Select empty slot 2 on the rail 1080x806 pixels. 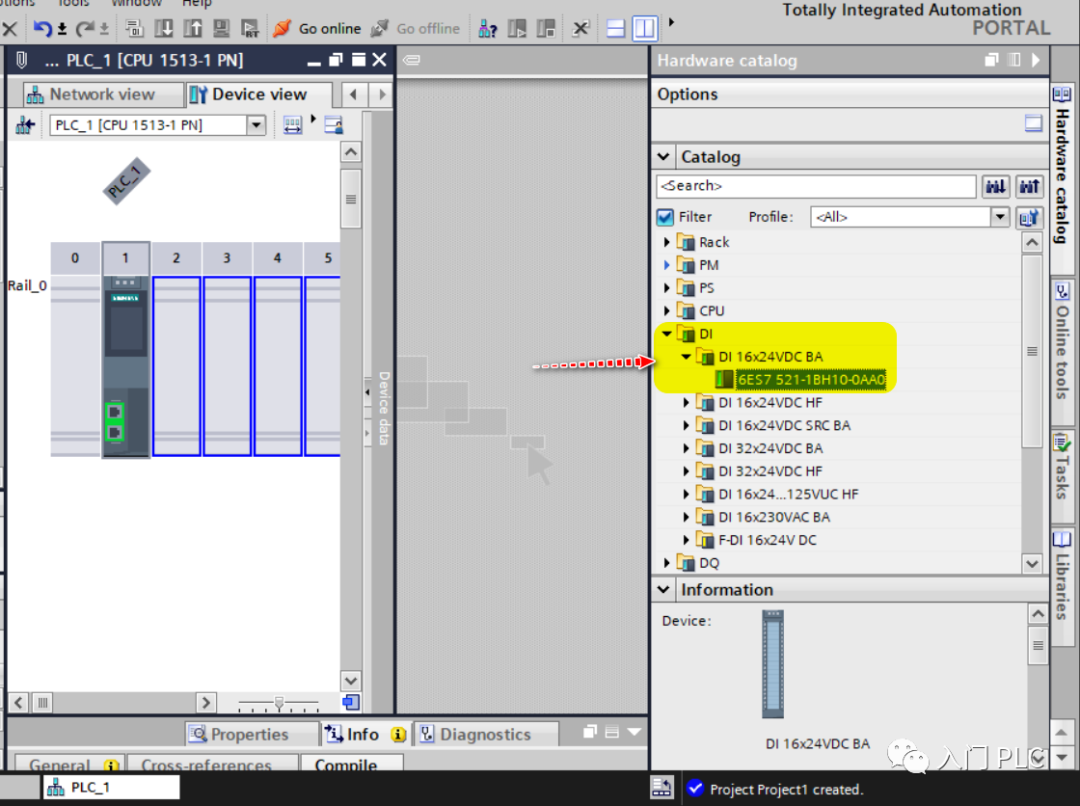(176, 366)
